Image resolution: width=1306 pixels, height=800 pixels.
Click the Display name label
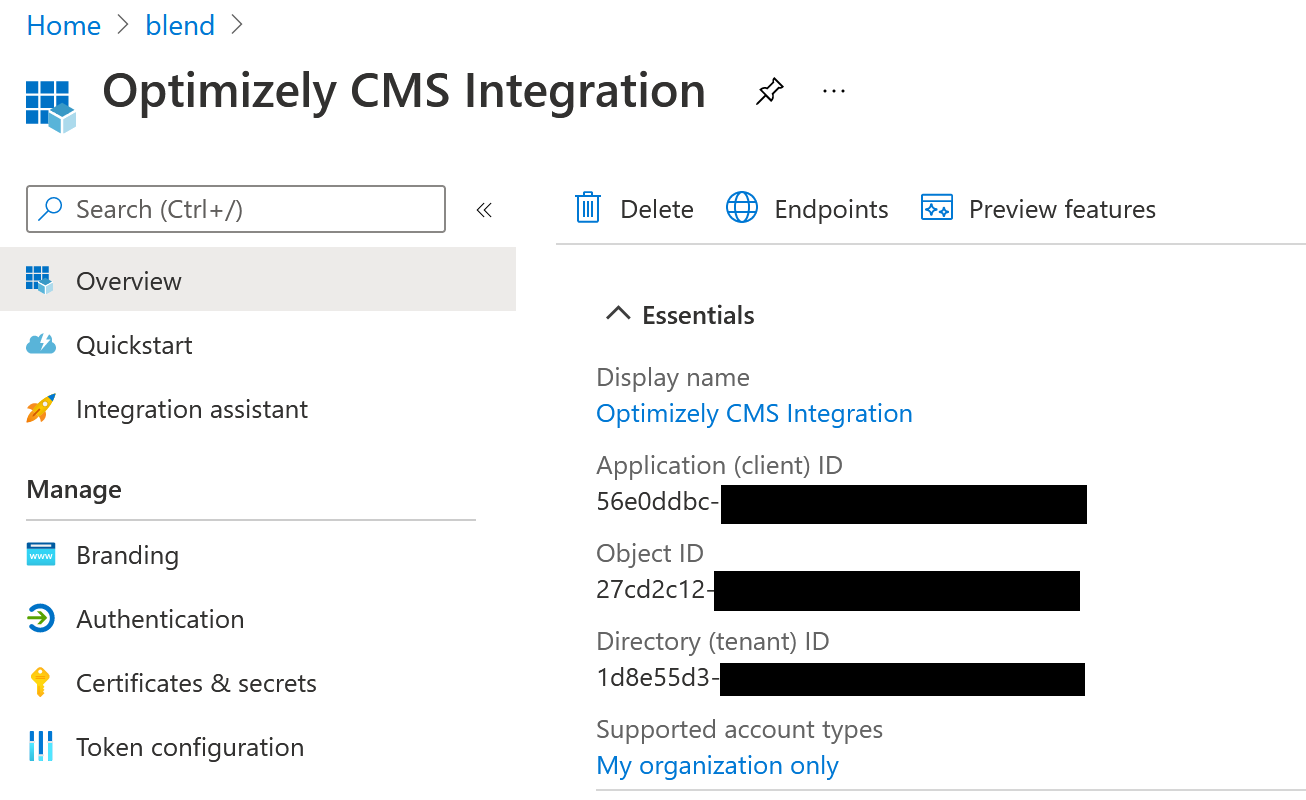(673, 377)
